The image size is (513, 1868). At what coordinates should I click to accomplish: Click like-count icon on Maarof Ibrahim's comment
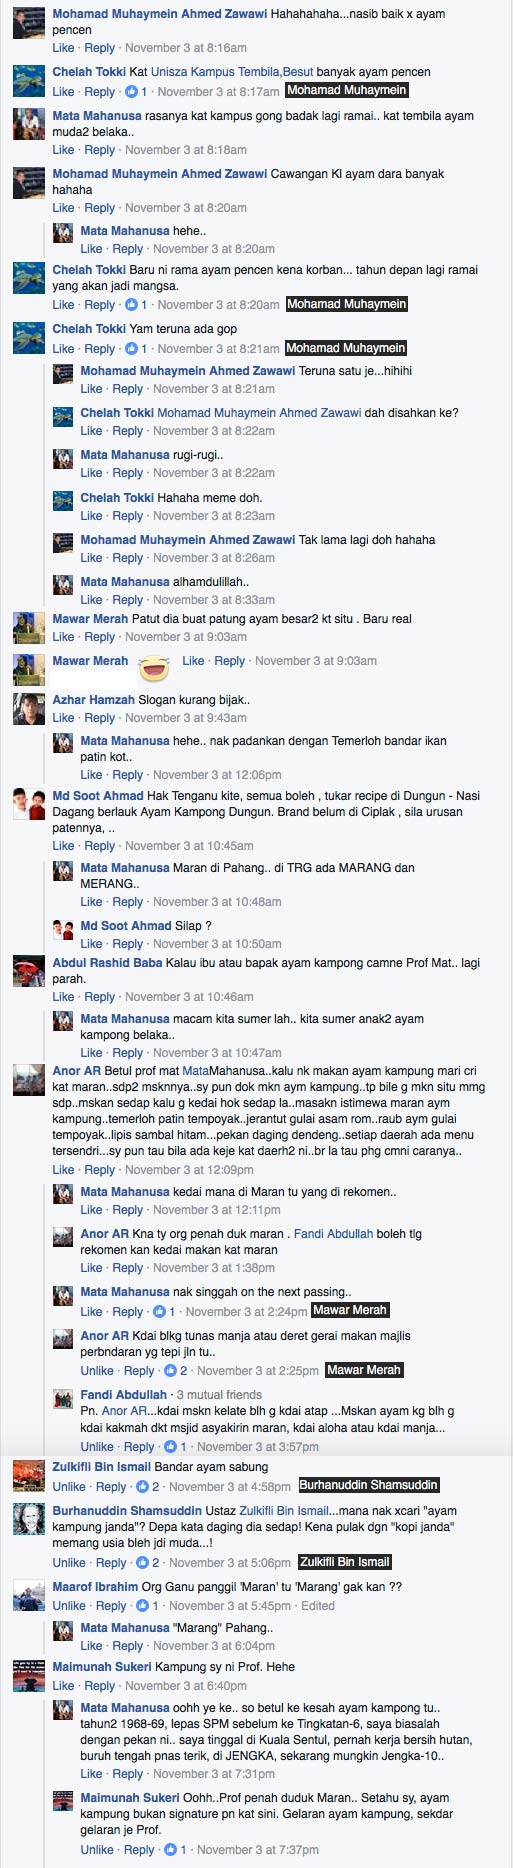[x=143, y=1606]
